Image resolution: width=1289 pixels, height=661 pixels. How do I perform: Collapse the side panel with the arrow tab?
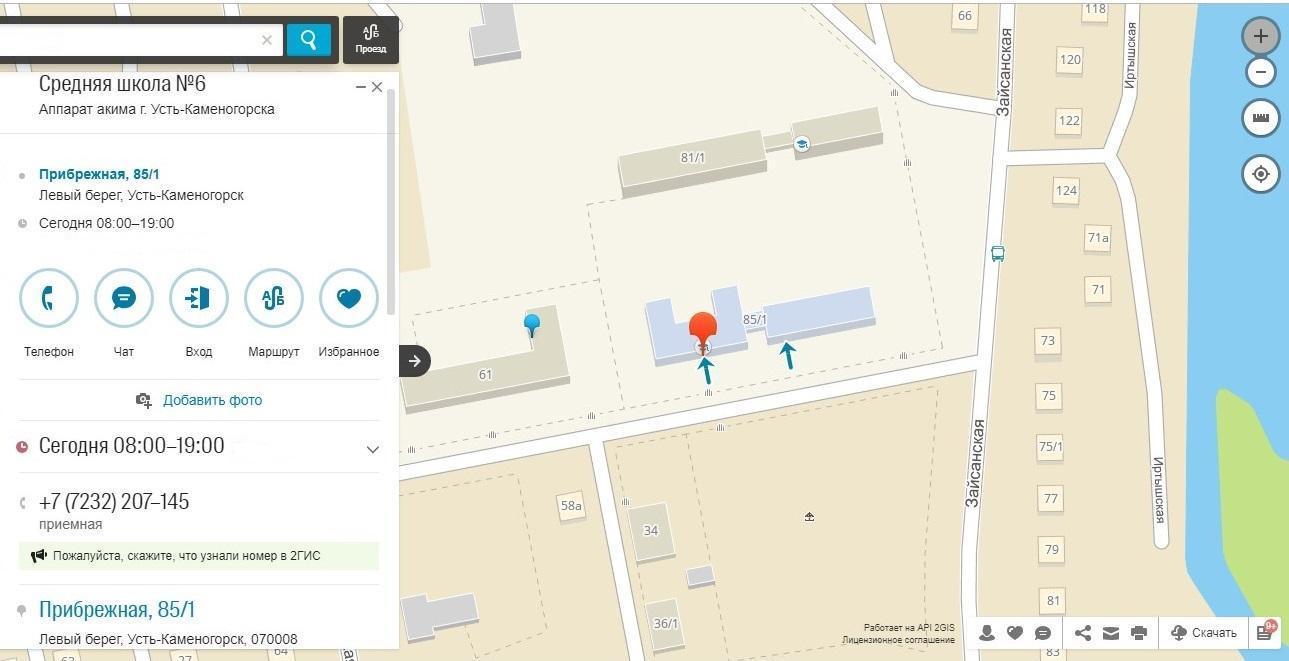coord(414,361)
